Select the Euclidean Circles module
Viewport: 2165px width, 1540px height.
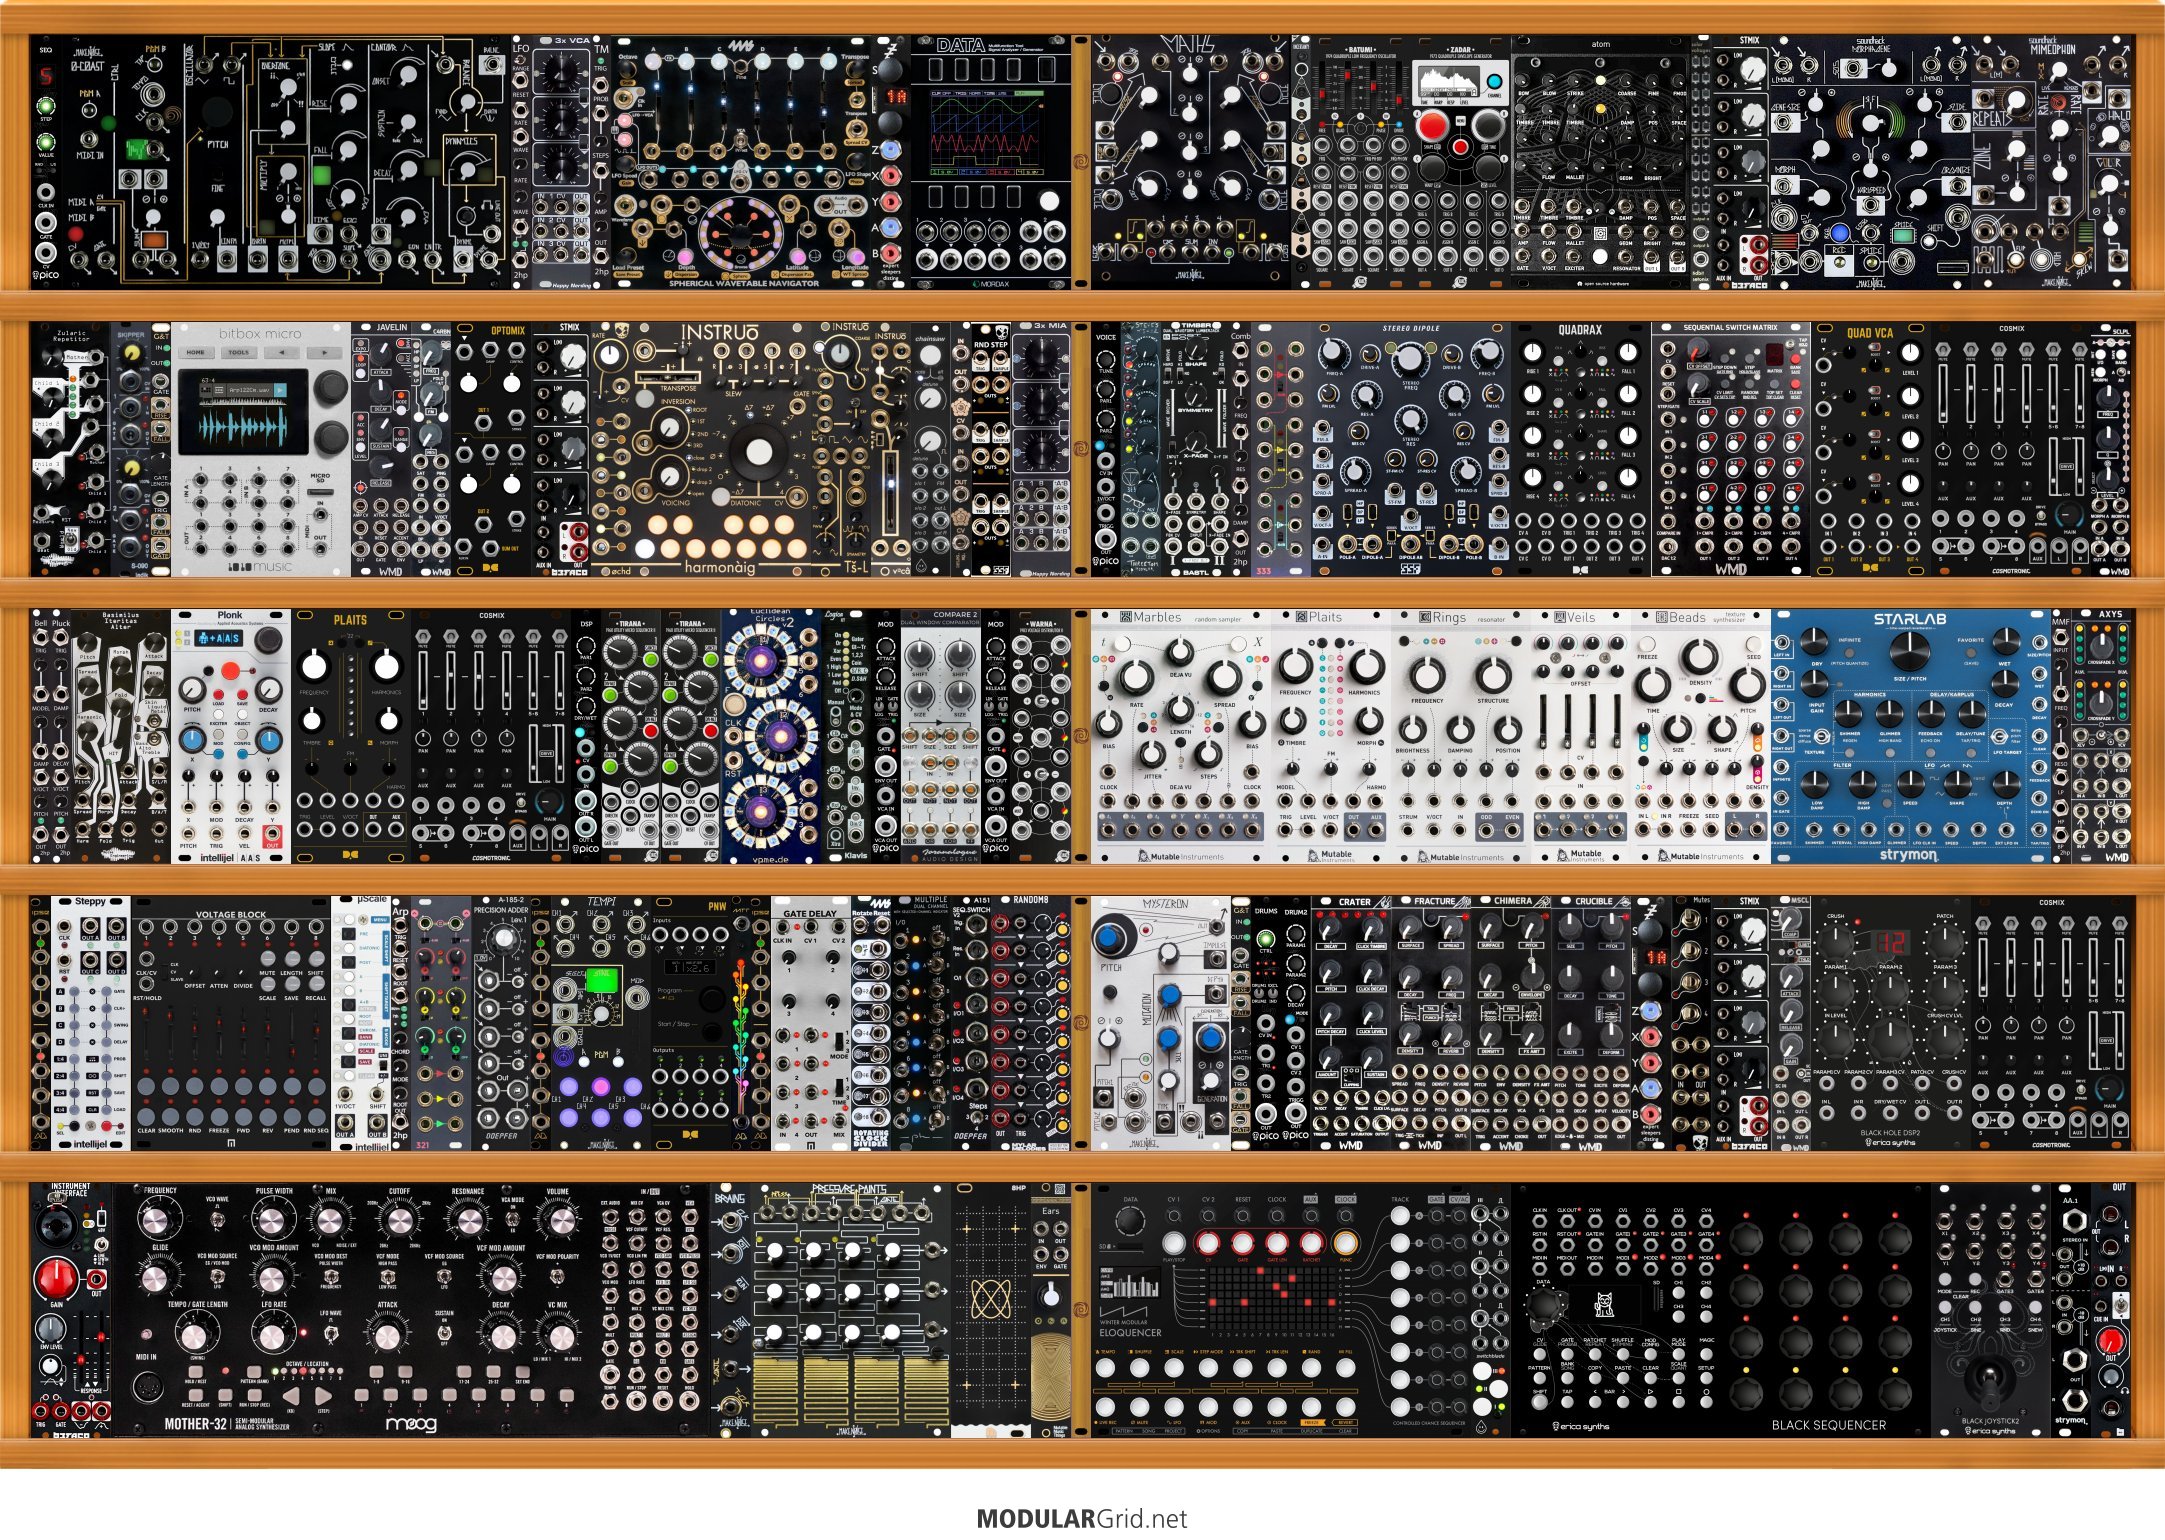(x=771, y=737)
